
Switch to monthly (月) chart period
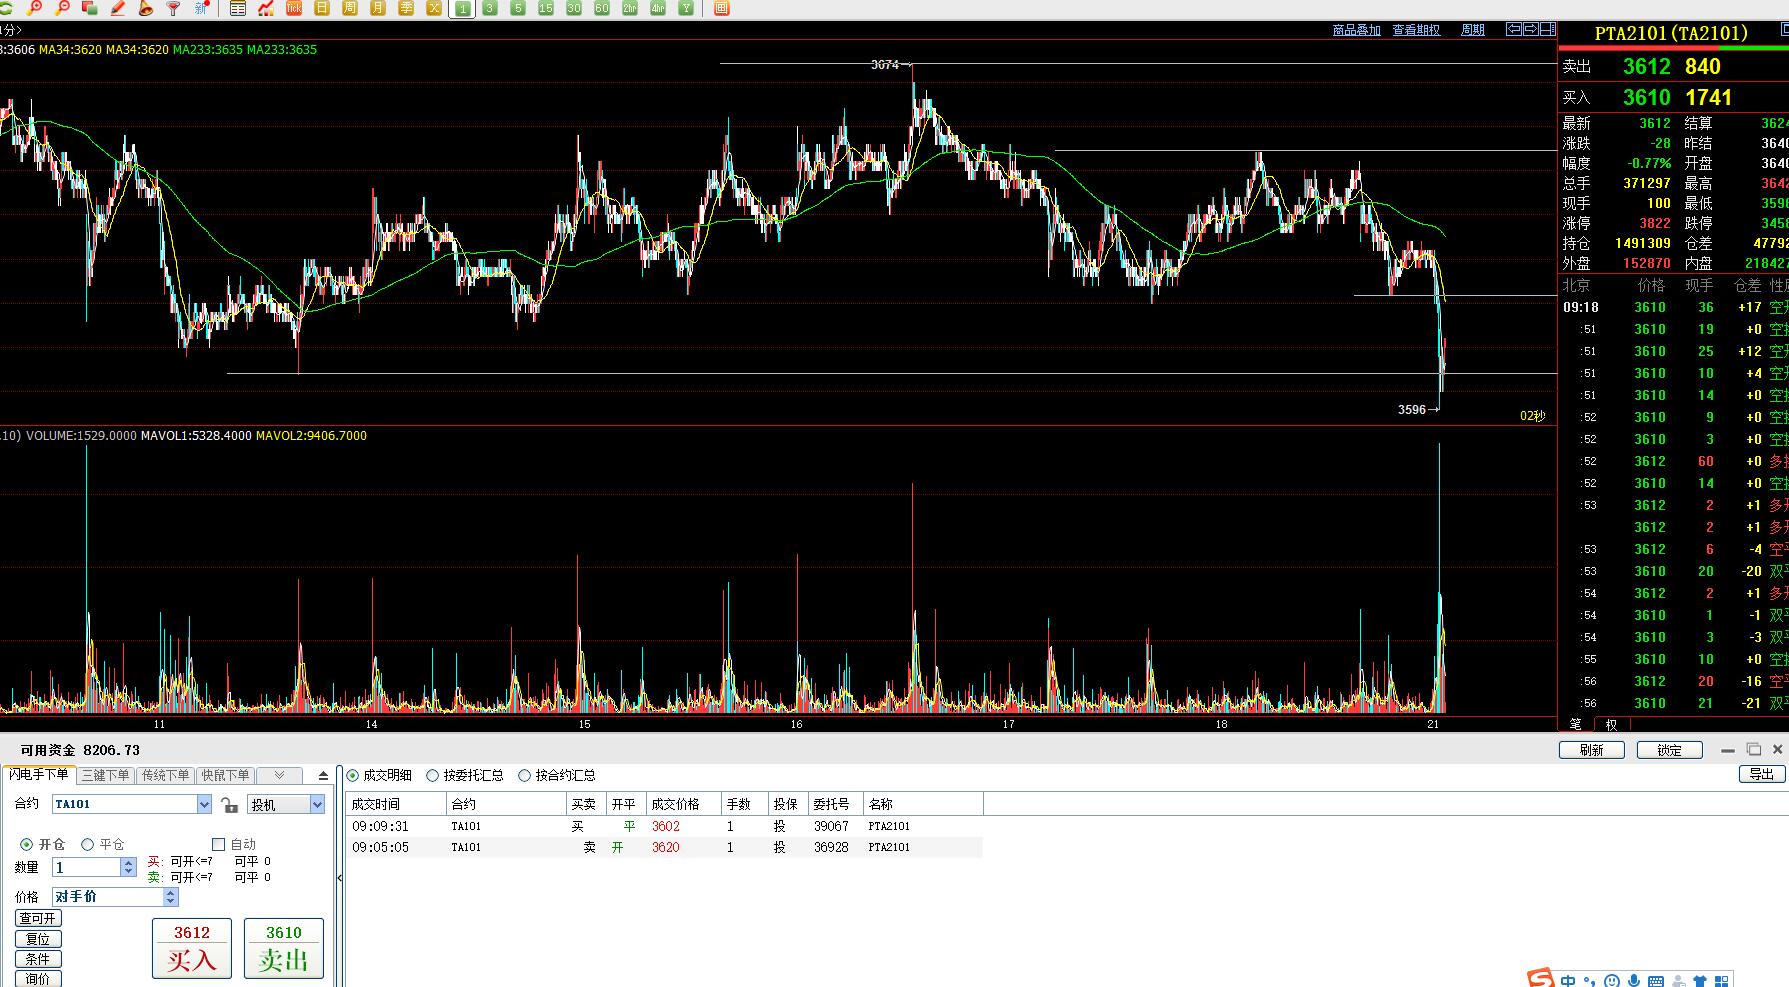coord(378,8)
